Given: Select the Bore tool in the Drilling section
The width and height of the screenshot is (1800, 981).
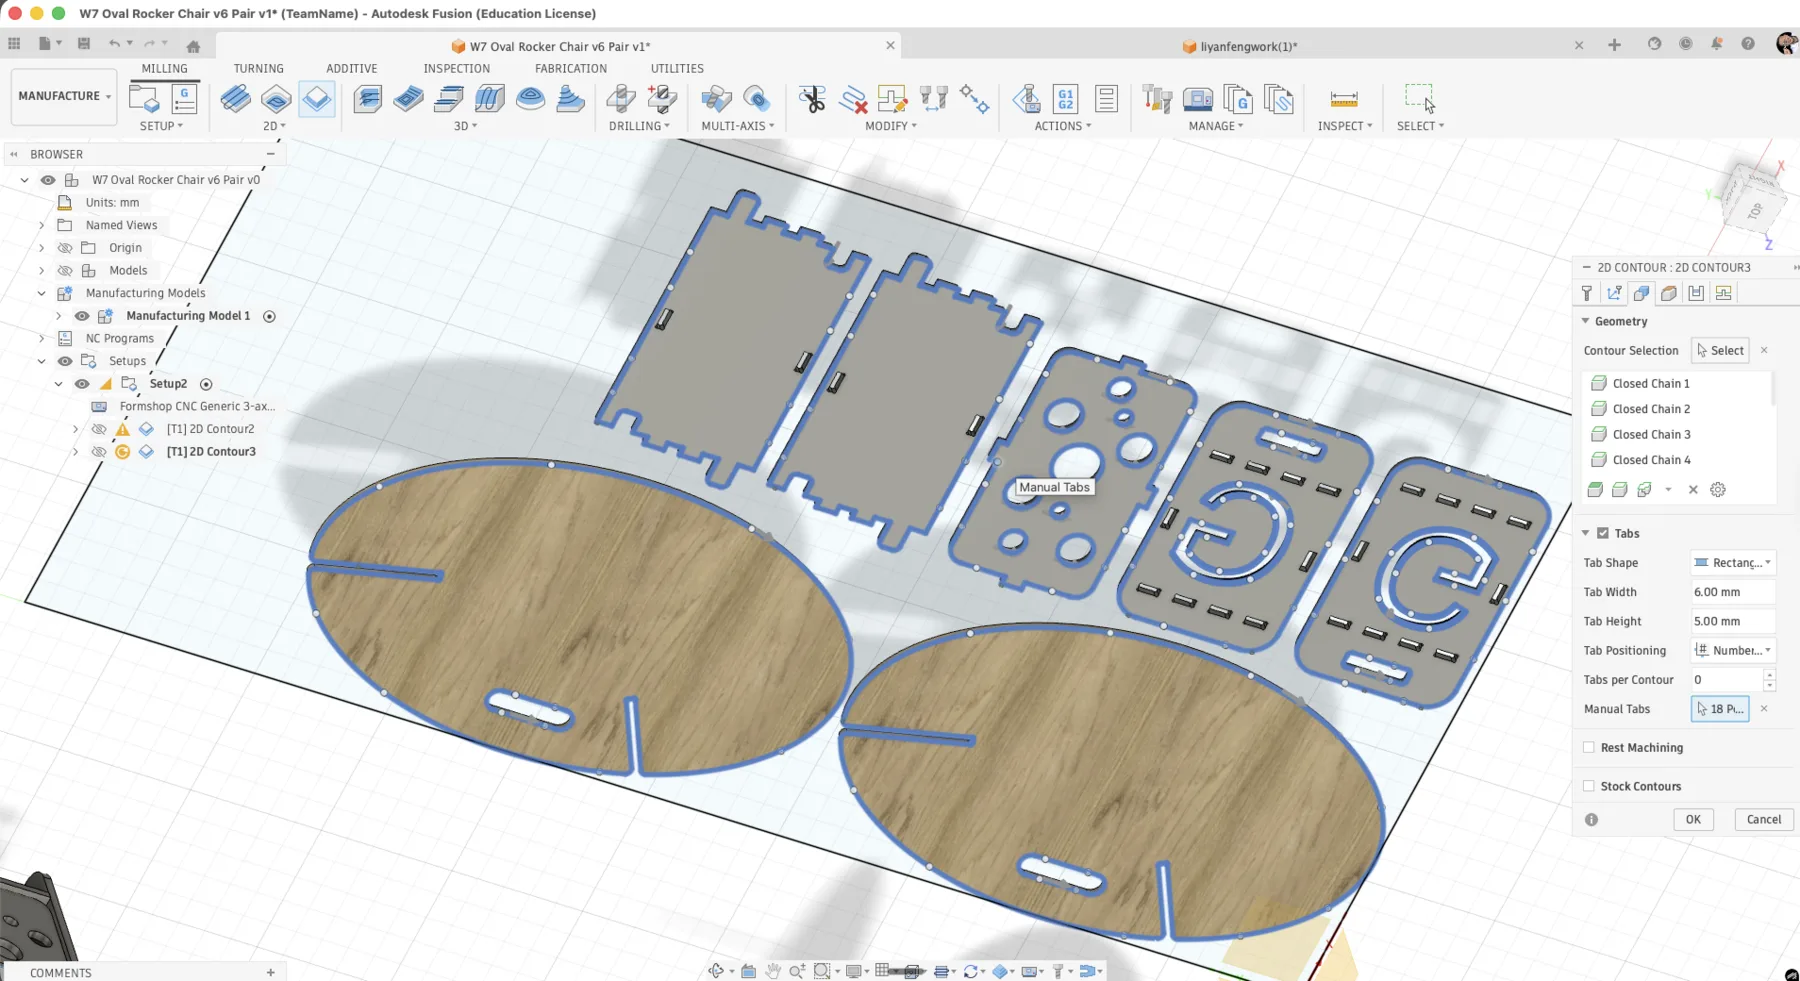Looking at the screenshot, I should pos(660,99).
